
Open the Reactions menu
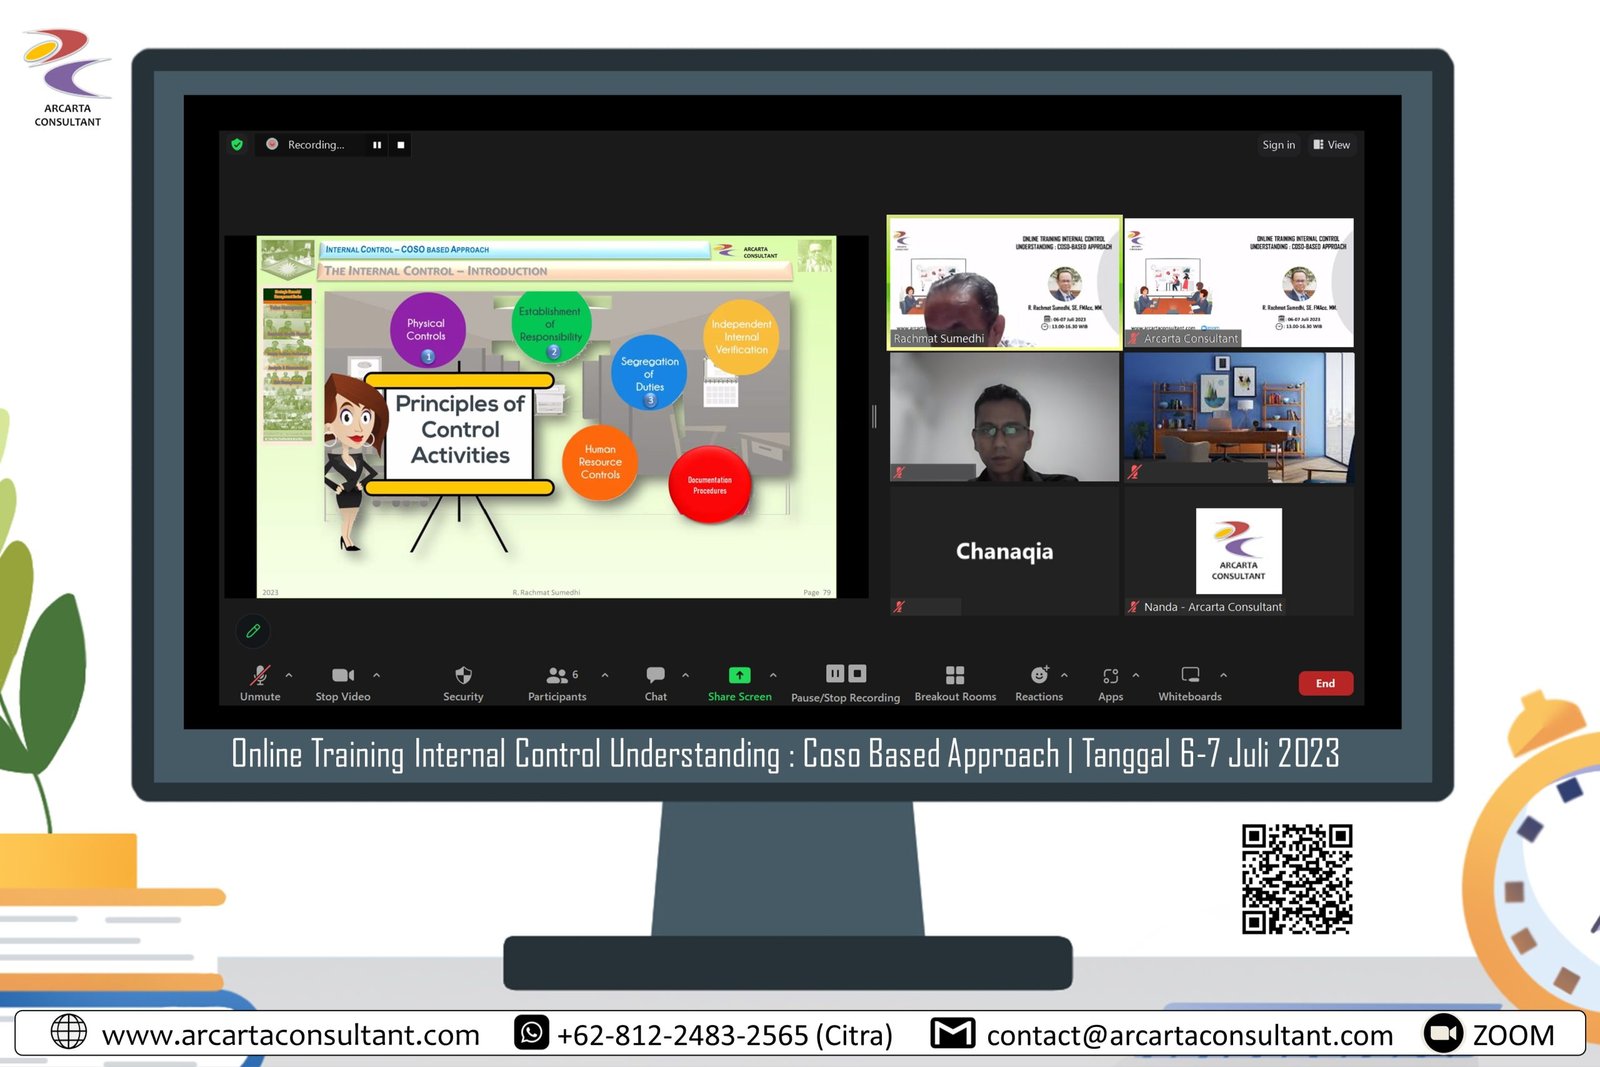coord(1039,676)
